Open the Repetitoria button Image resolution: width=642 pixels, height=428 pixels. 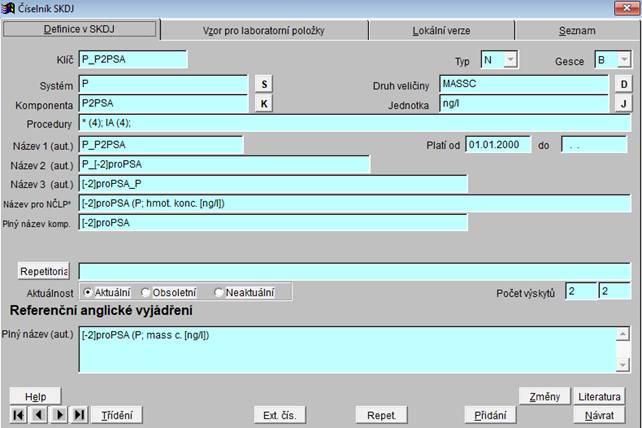pos(43,271)
